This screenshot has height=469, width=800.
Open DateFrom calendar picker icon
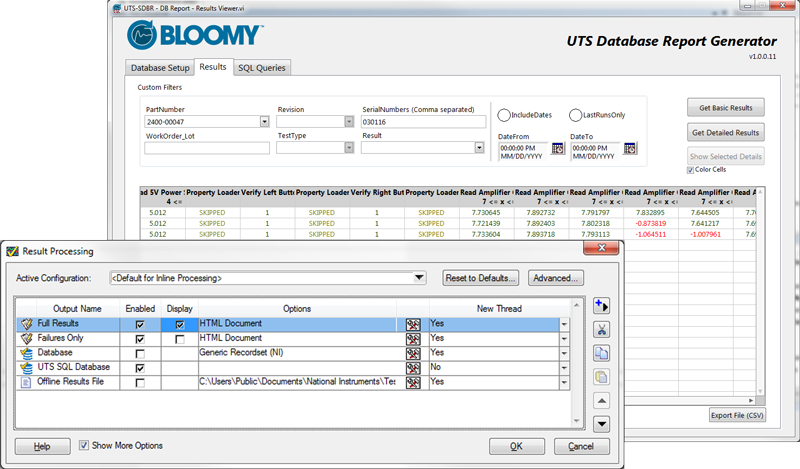click(558, 149)
